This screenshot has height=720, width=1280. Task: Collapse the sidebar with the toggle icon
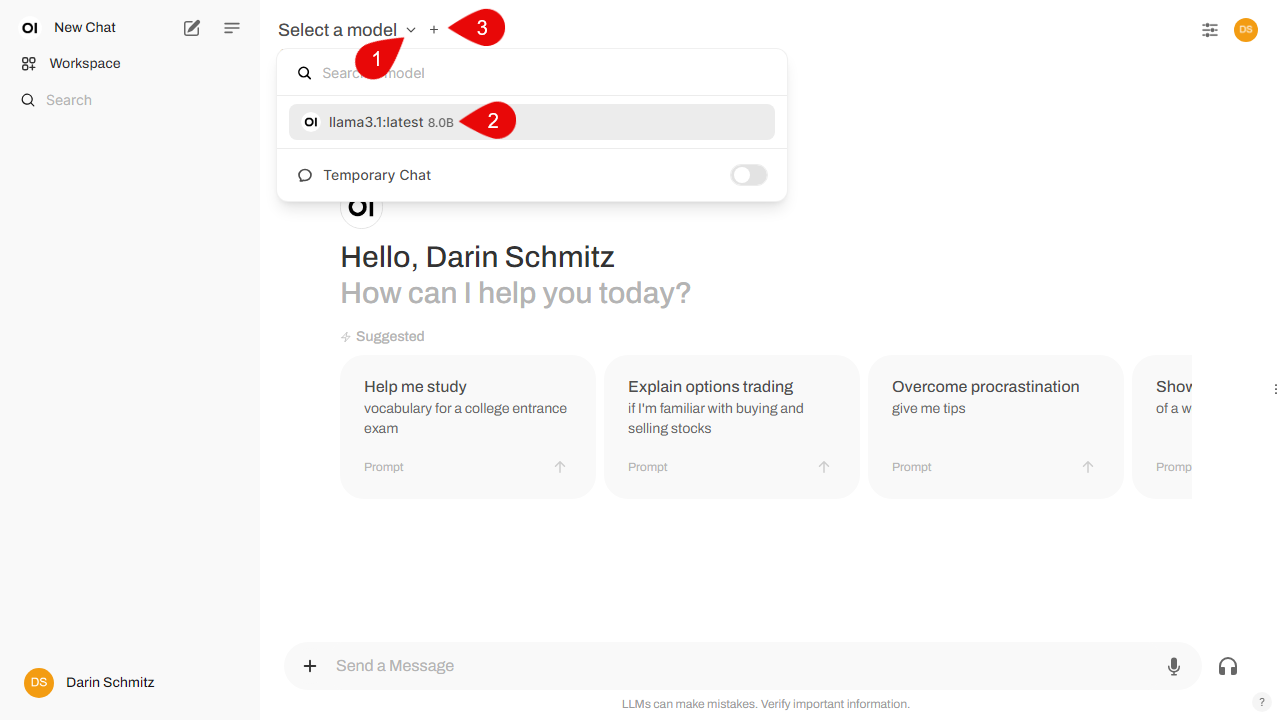click(x=231, y=28)
